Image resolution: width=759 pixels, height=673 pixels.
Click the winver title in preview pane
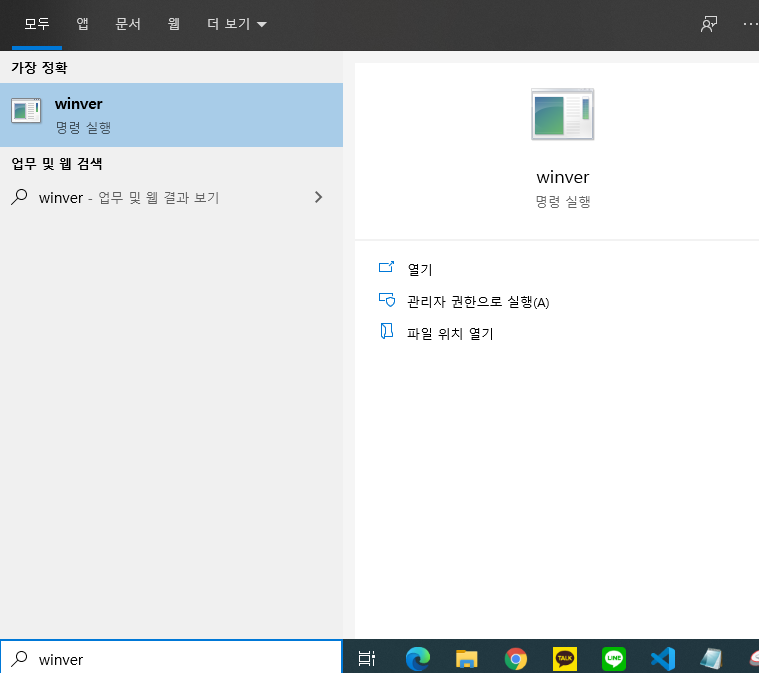[x=562, y=177]
